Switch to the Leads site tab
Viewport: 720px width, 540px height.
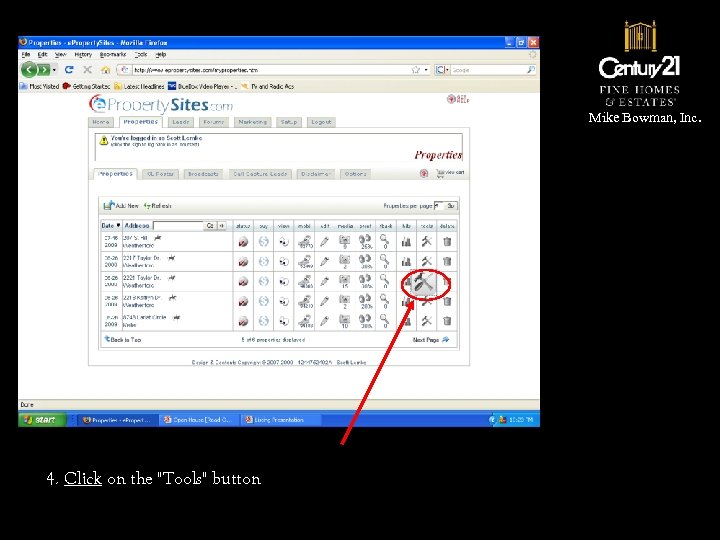point(180,122)
